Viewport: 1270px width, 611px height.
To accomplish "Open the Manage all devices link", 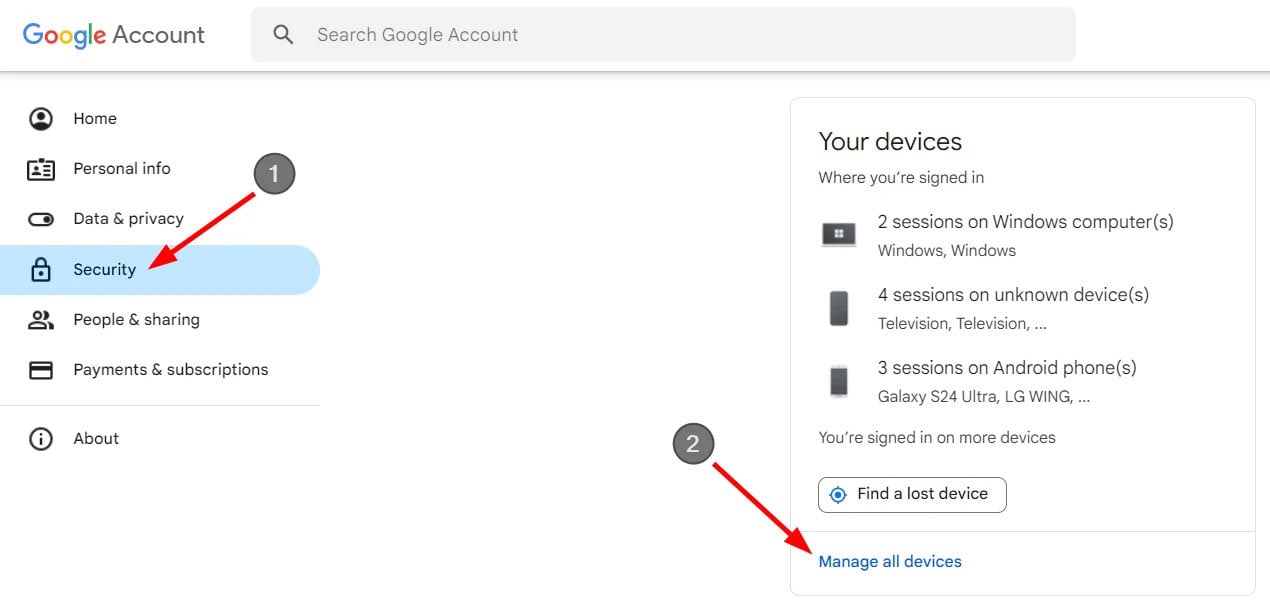I will [890, 562].
